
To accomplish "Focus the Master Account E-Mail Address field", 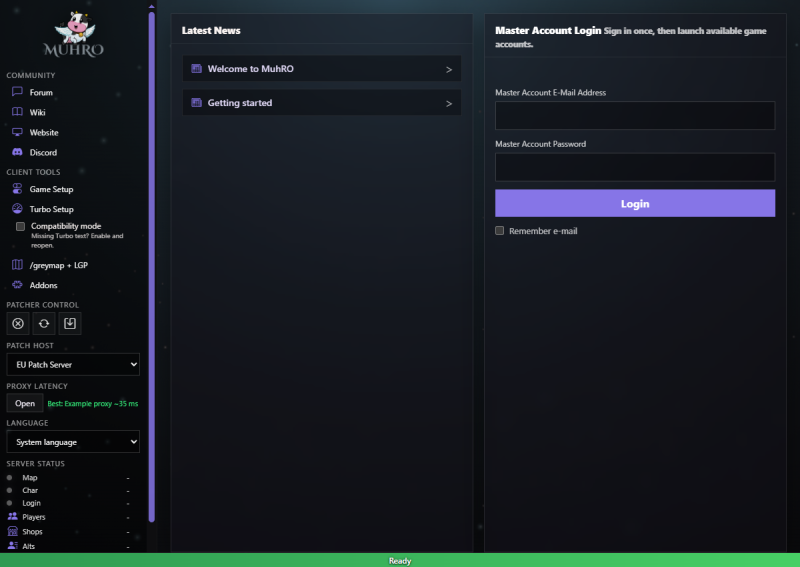I will coord(635,115).
